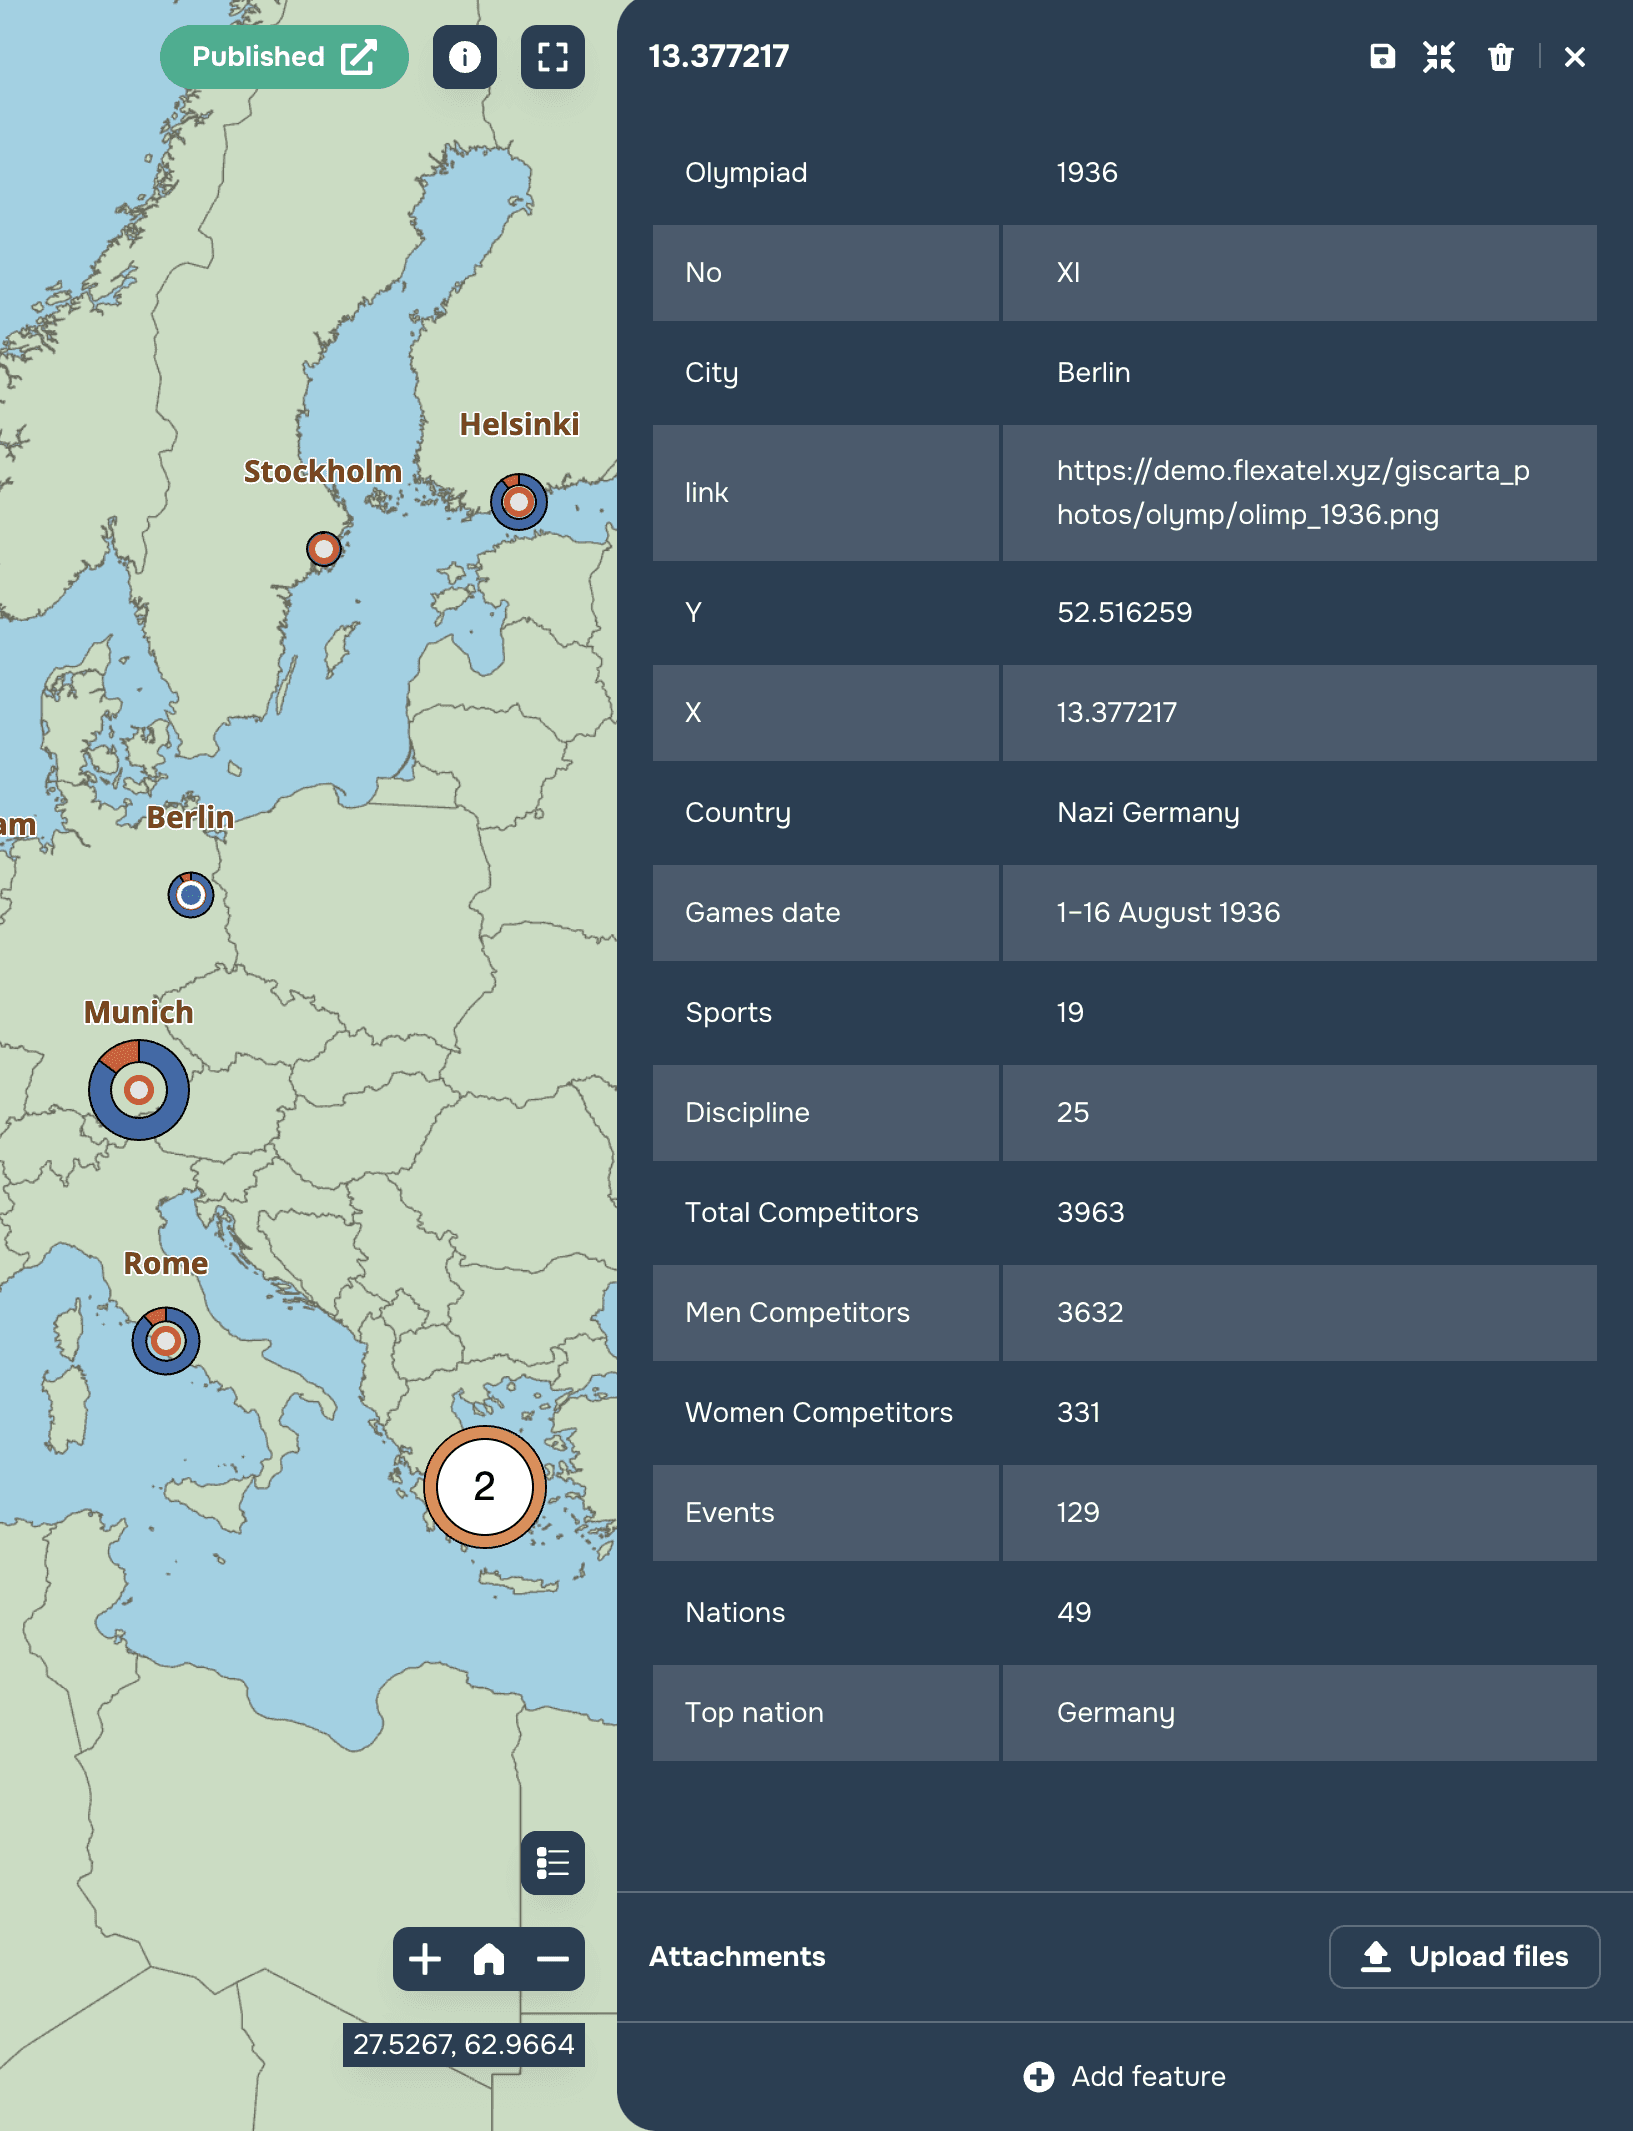The height and width of the screenshot is (2131, 1633).
Task: Zoom out with the minus button
Action: (553, 1959)
